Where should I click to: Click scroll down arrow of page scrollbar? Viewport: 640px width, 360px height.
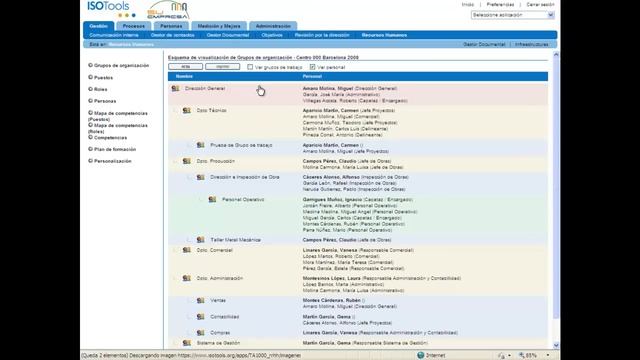pyautogui.click(x=556, y=345)
